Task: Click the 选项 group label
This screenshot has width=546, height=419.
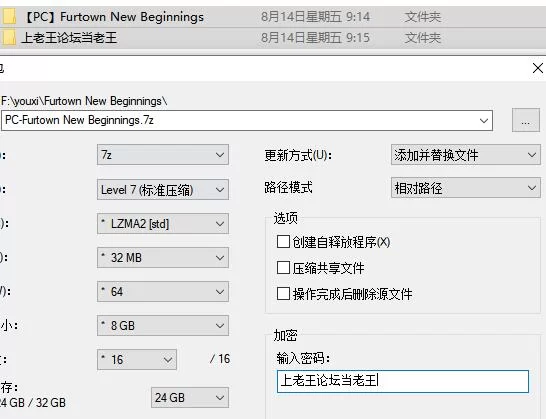Action: pos(286,218)
